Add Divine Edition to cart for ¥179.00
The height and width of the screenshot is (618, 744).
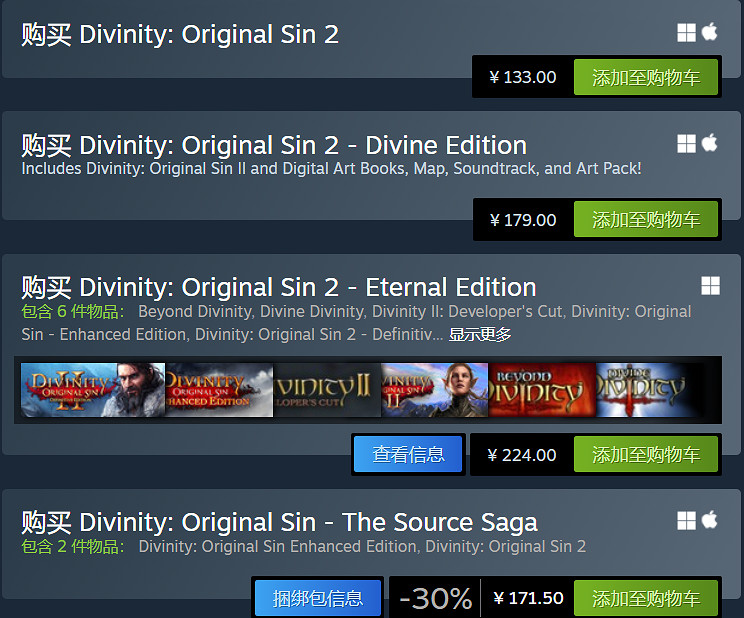click(x=646, y=219)
